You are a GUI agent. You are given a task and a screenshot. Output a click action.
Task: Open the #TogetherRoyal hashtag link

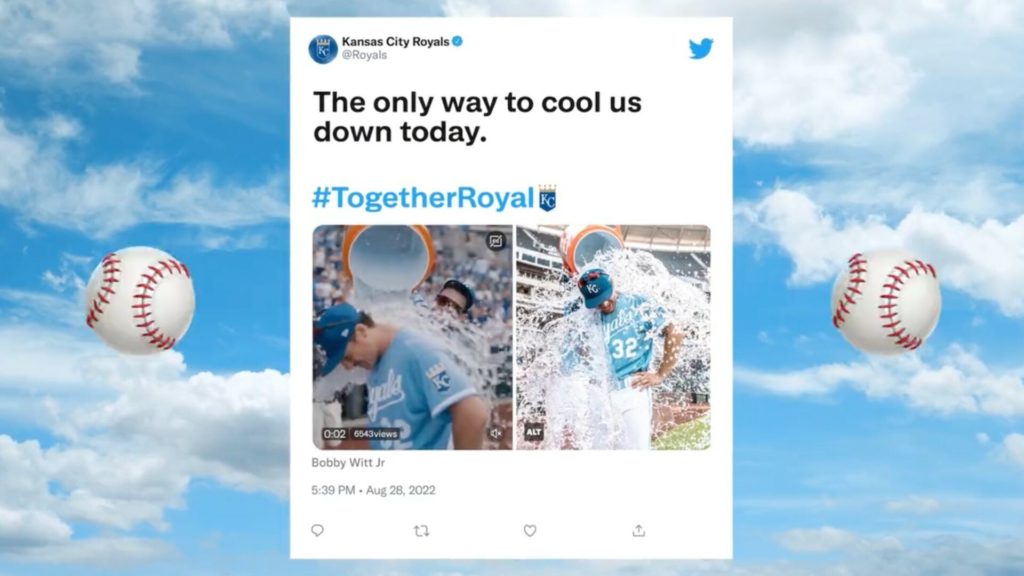tap(423, 198)
